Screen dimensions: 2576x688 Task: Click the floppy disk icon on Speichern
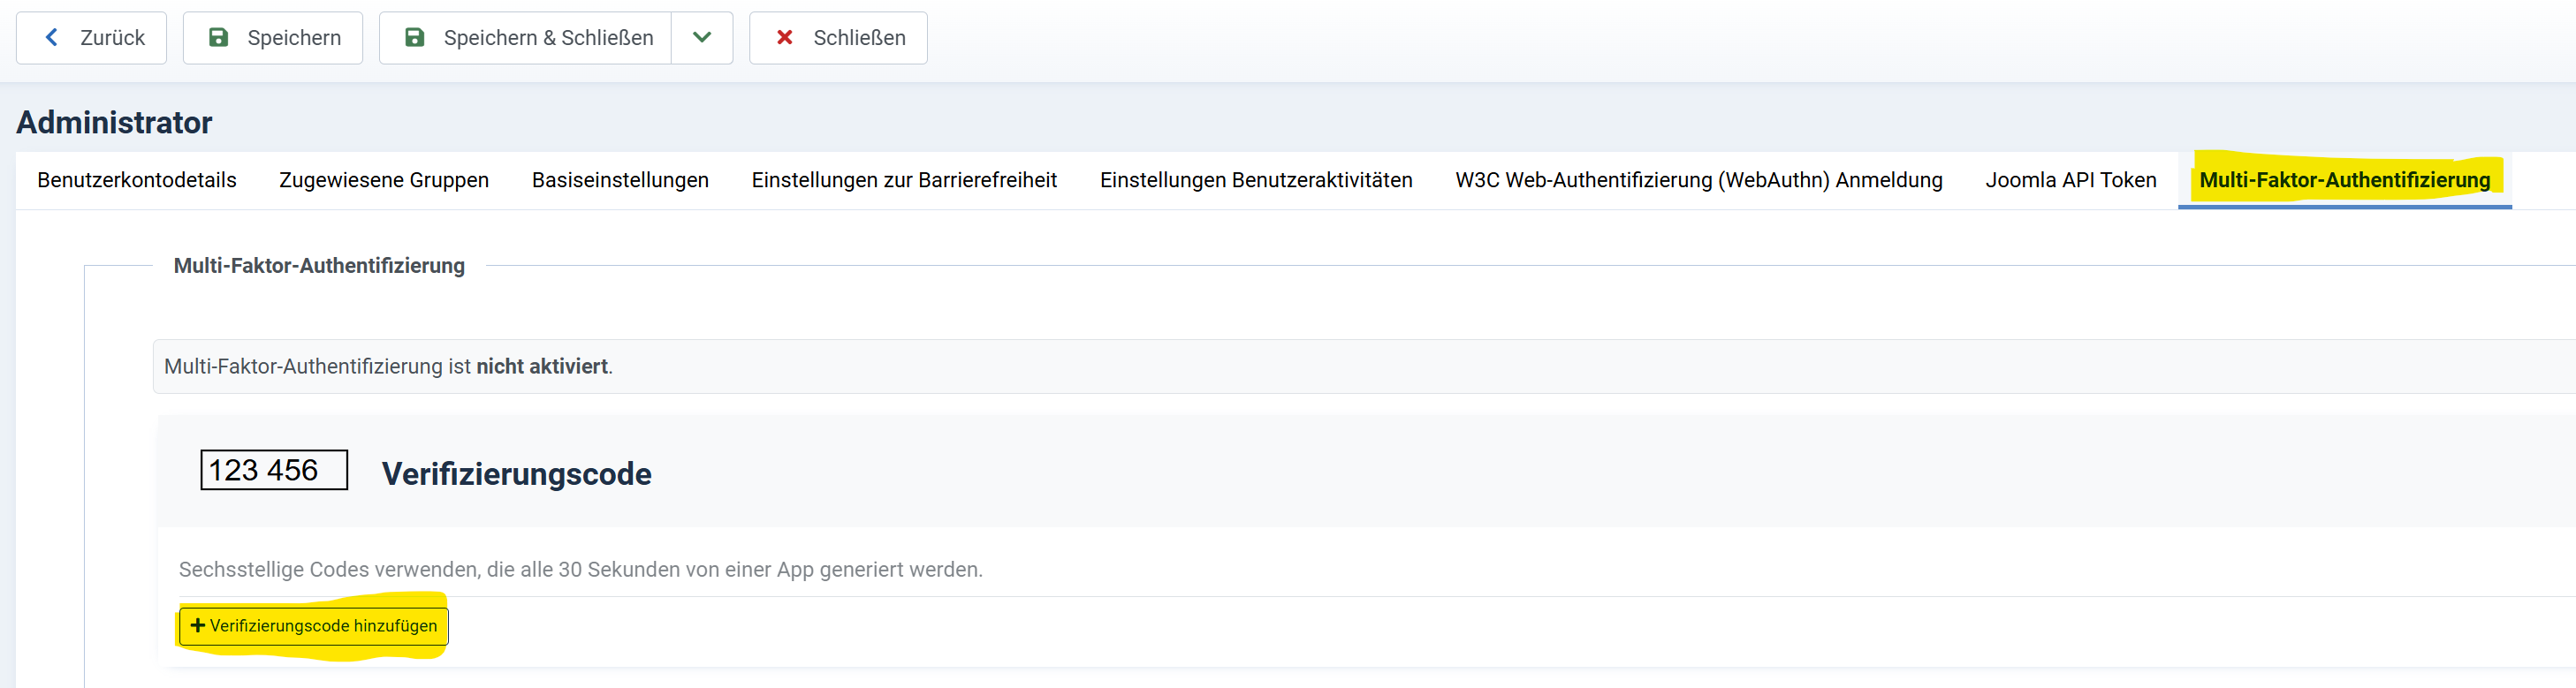(x=218, y=38)
